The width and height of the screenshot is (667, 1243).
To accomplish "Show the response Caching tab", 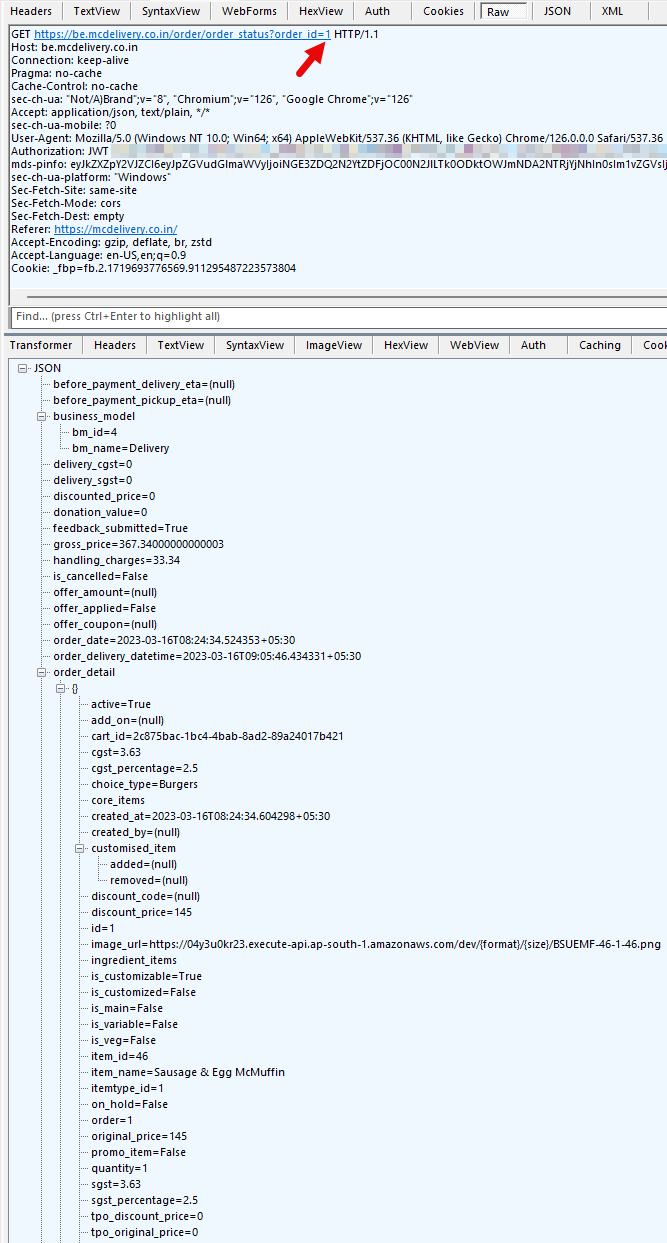I will click(599, 345).
